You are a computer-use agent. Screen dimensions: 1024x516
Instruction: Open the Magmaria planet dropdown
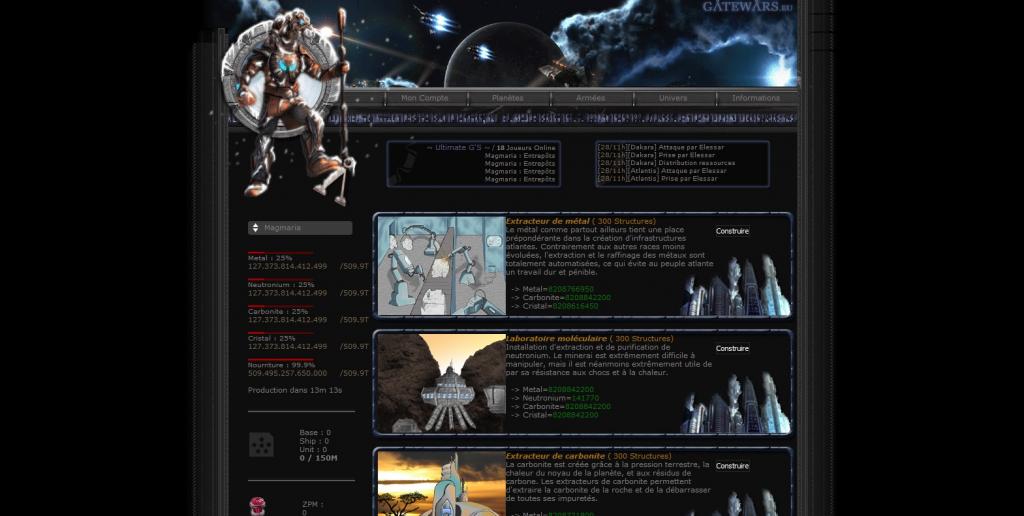[x=300, y=228]
